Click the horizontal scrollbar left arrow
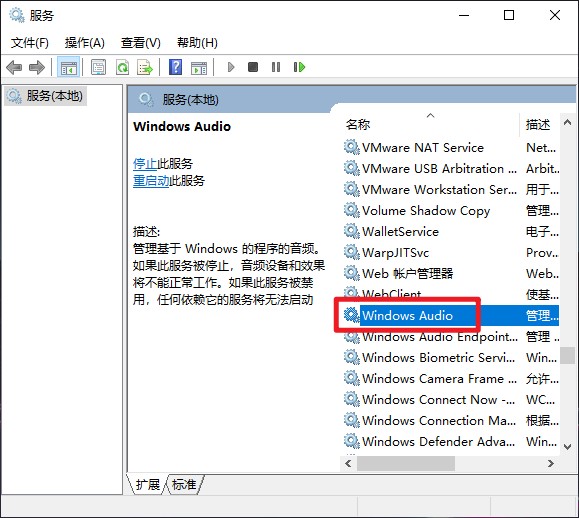Viewport: 579px width, 518px height. click(x=348, y=463)
